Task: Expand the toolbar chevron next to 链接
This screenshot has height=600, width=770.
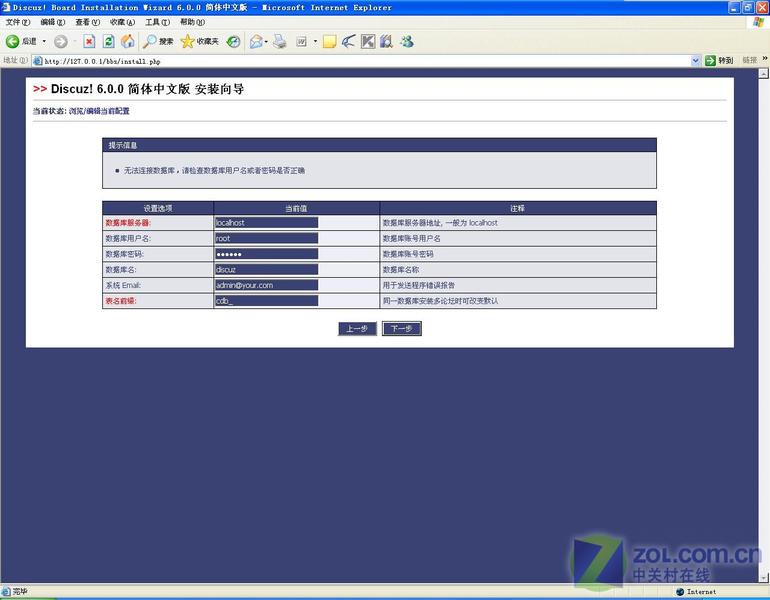Action: [x=765, y=58]
